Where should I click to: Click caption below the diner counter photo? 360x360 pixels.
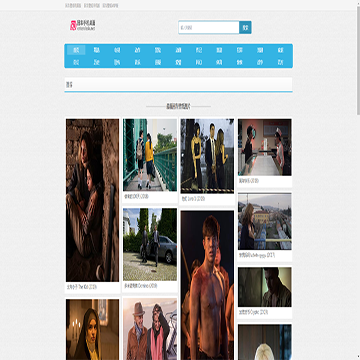click(249, 181)
